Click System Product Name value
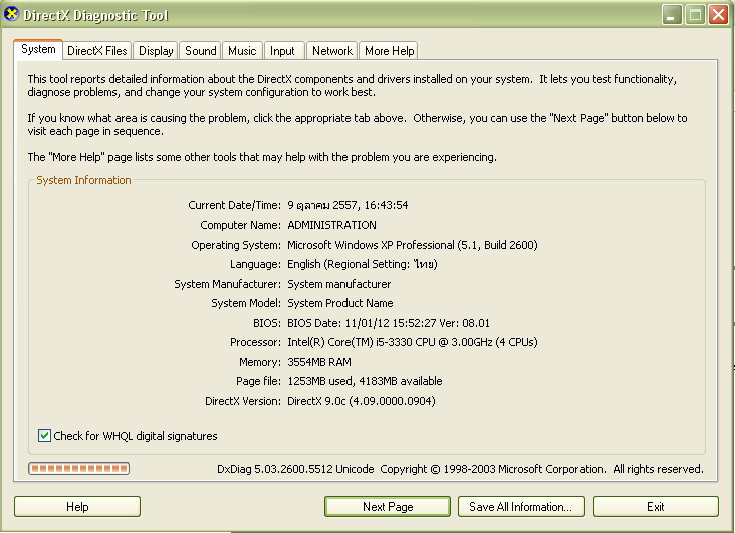 click(340, 303)
